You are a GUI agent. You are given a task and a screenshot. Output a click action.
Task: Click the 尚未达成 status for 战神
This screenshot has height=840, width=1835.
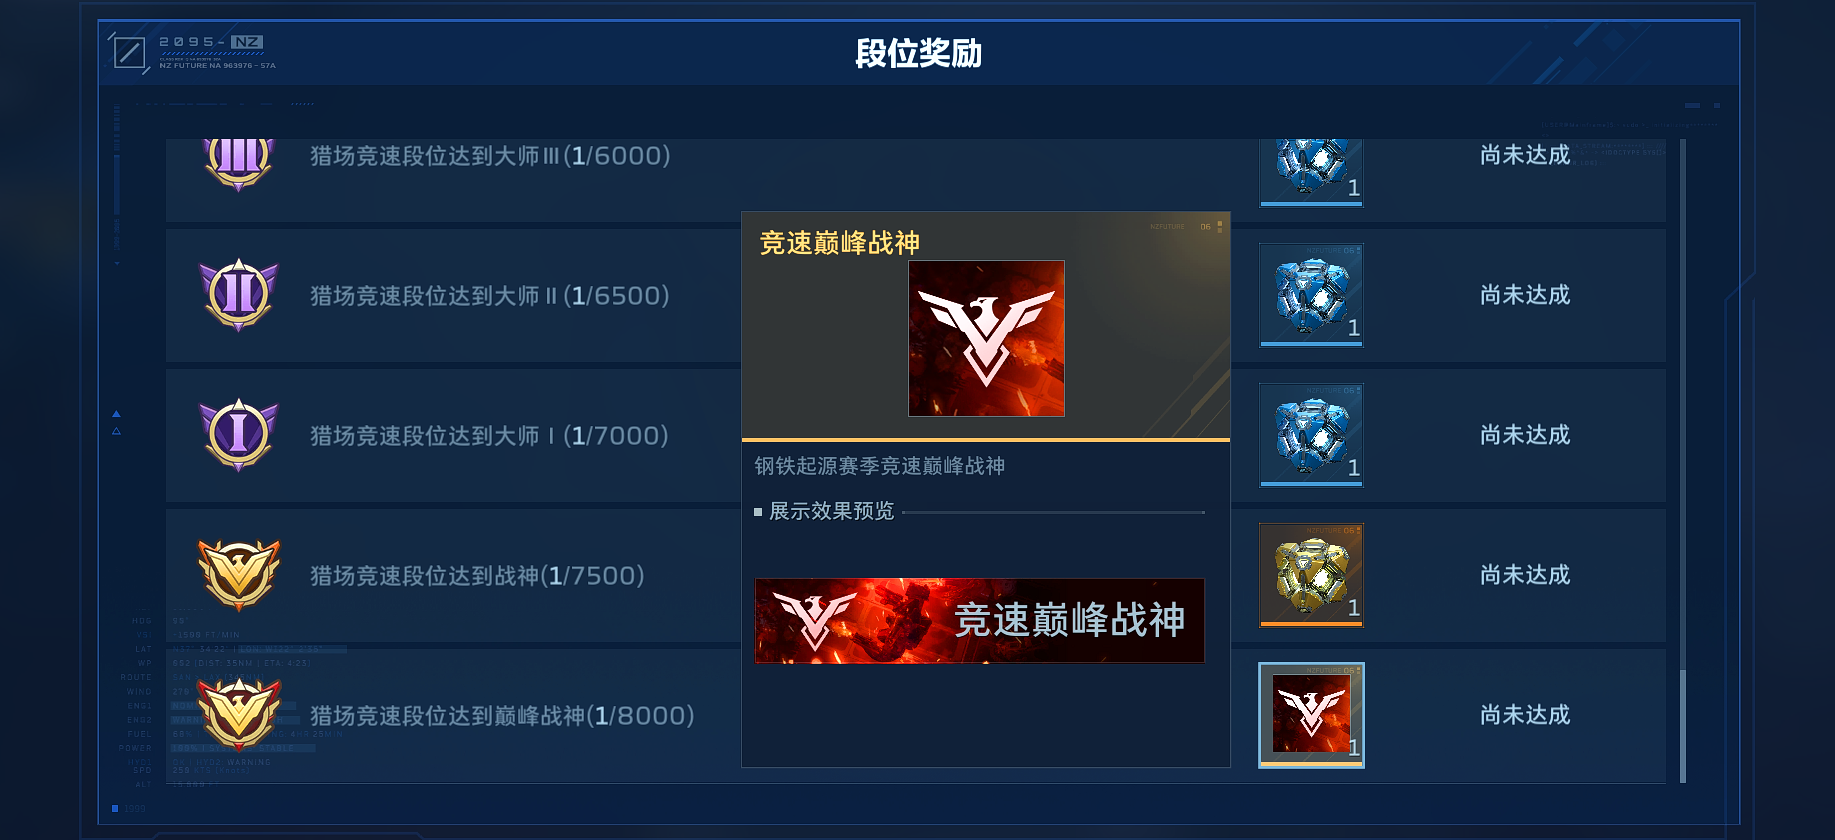click(1525, 575)
